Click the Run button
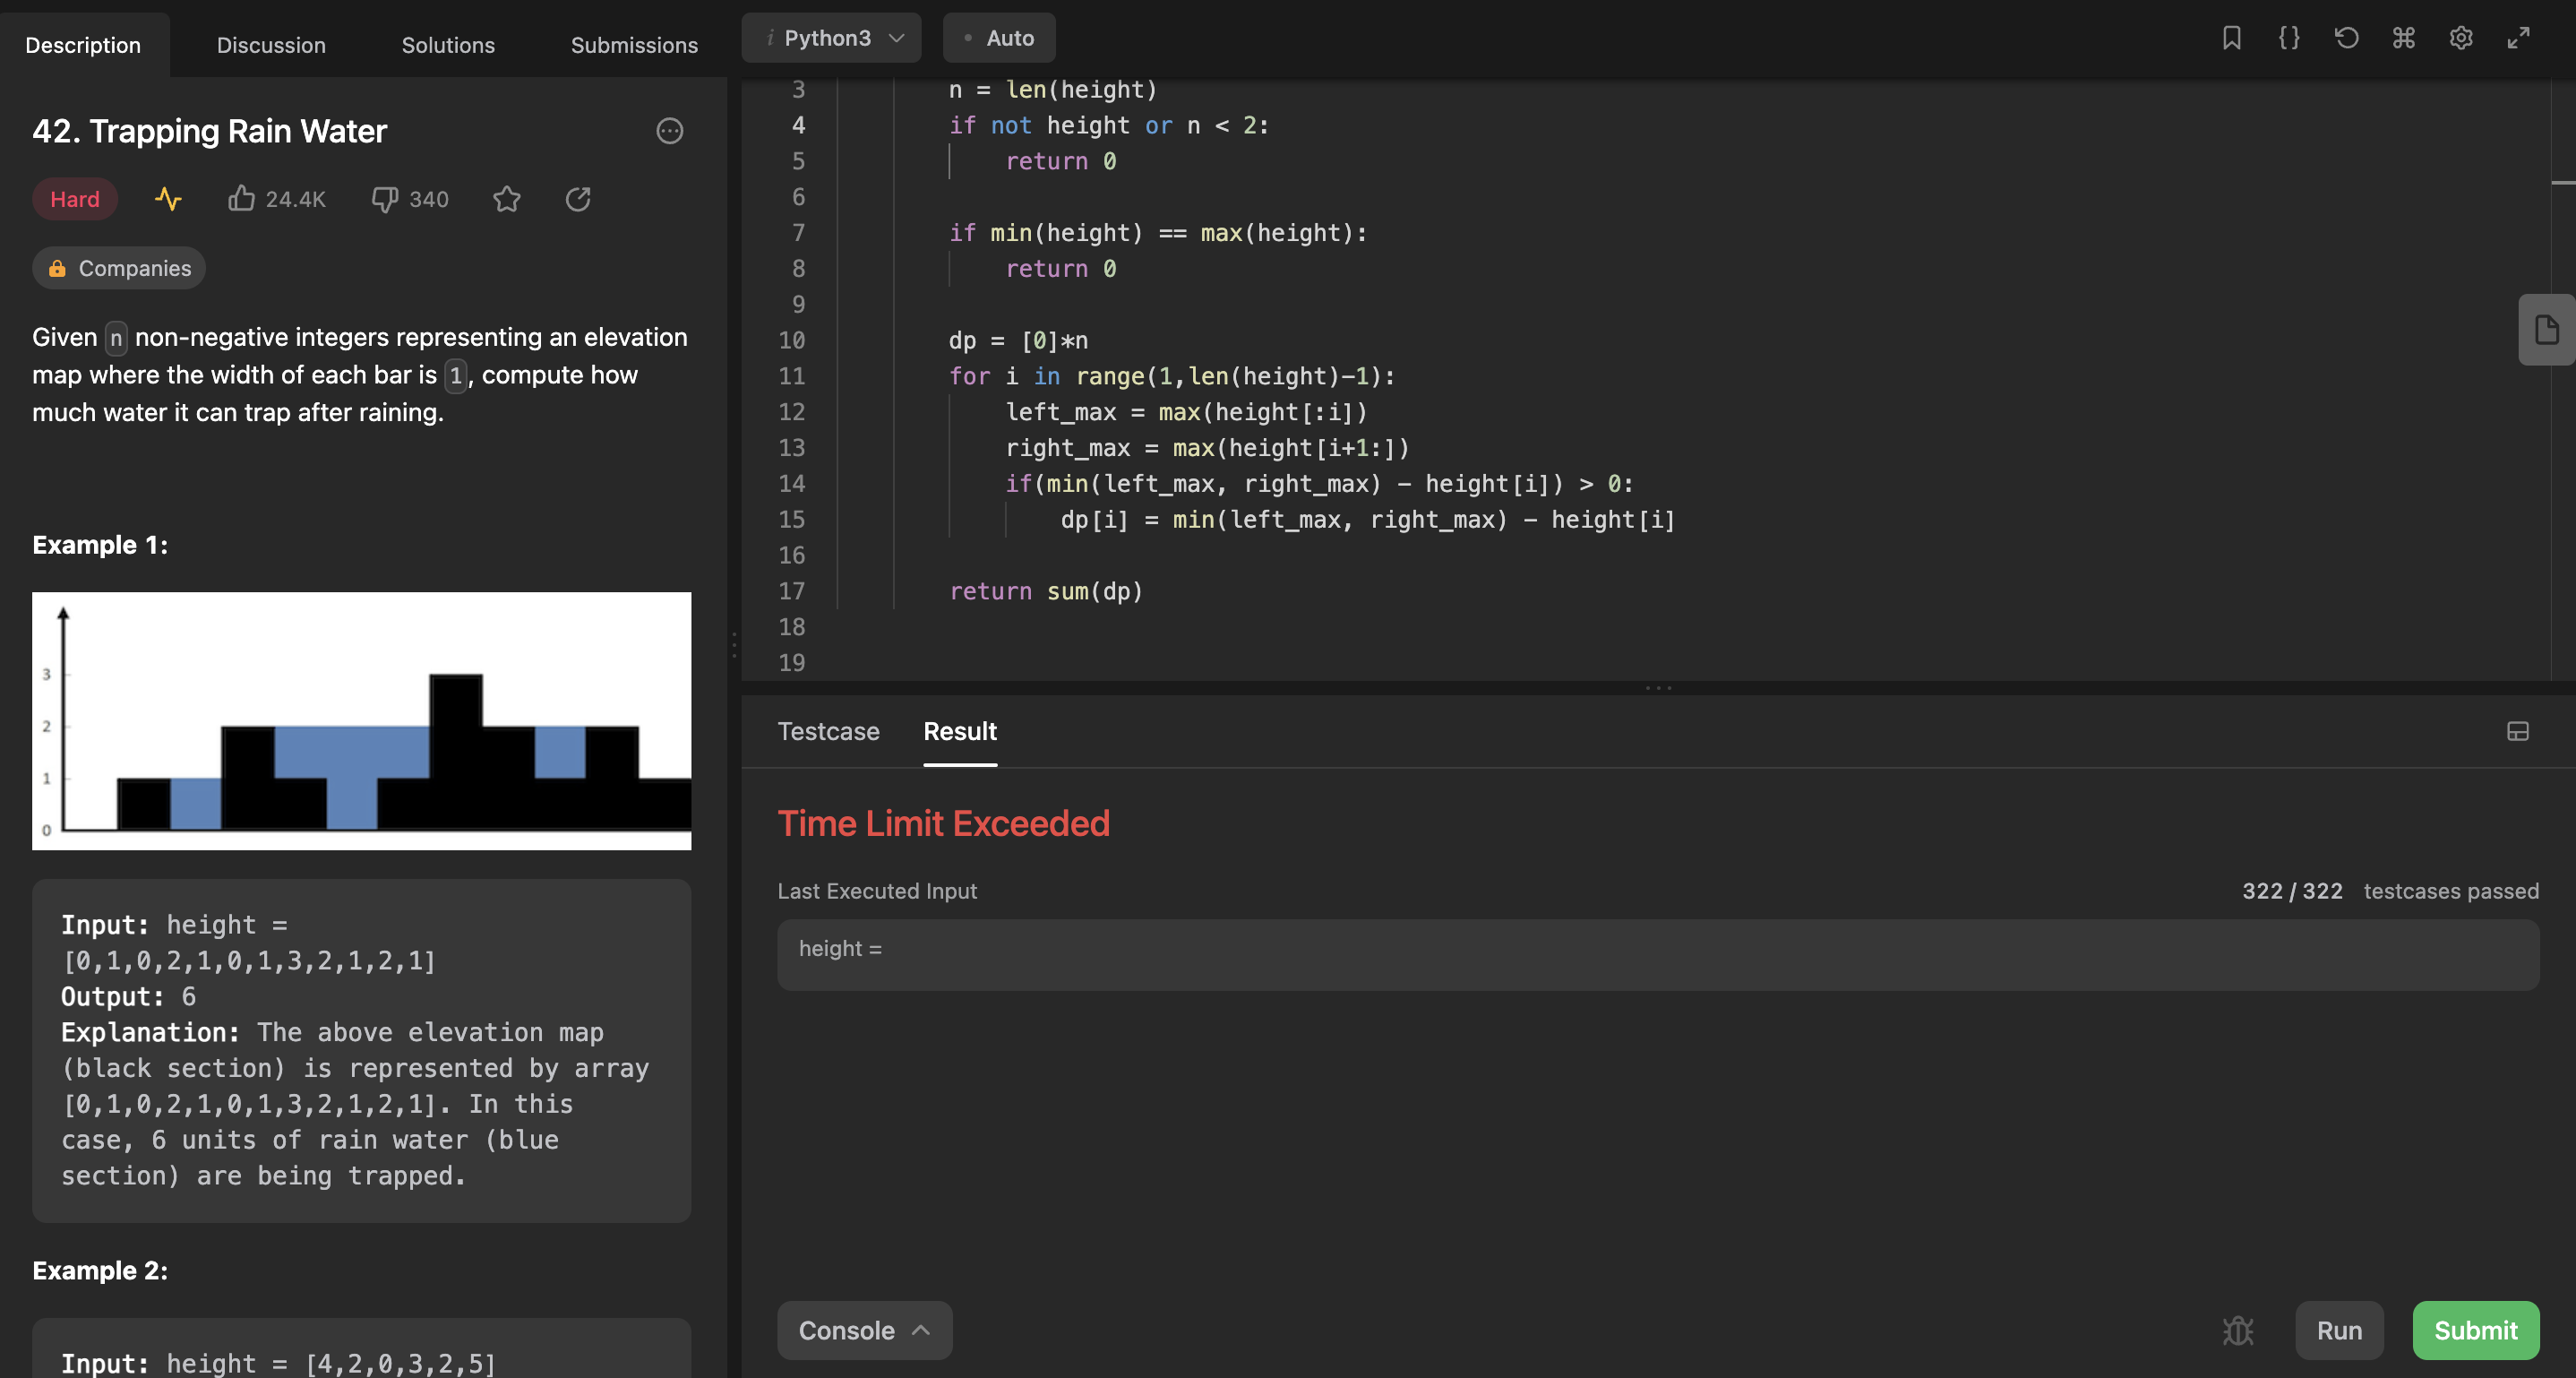Viewport: 2576px width, 1378px height. pyautogui.click(x=2338, y=1330)
